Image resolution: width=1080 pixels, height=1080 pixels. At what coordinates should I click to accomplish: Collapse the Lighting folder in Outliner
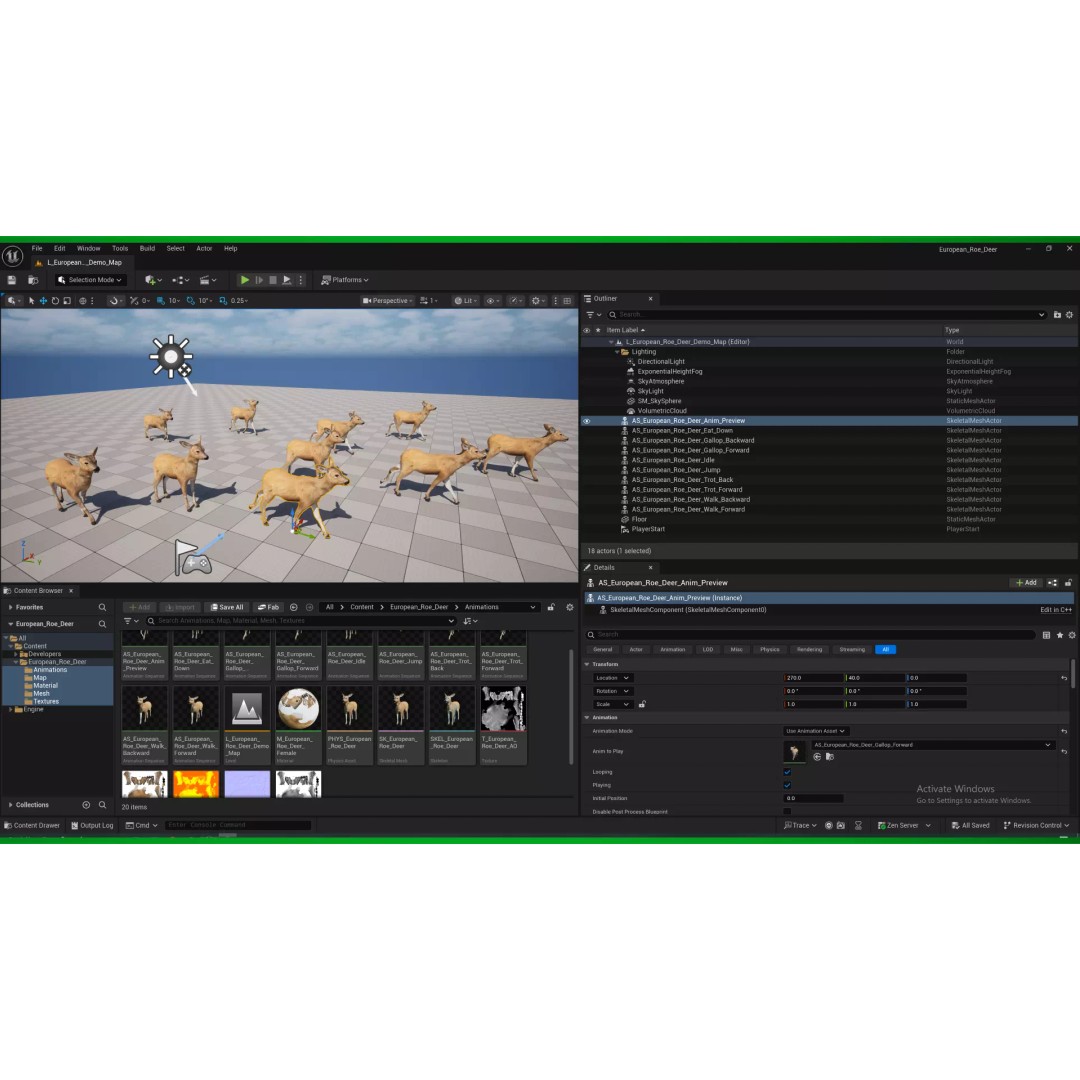(x=617, y=352)
